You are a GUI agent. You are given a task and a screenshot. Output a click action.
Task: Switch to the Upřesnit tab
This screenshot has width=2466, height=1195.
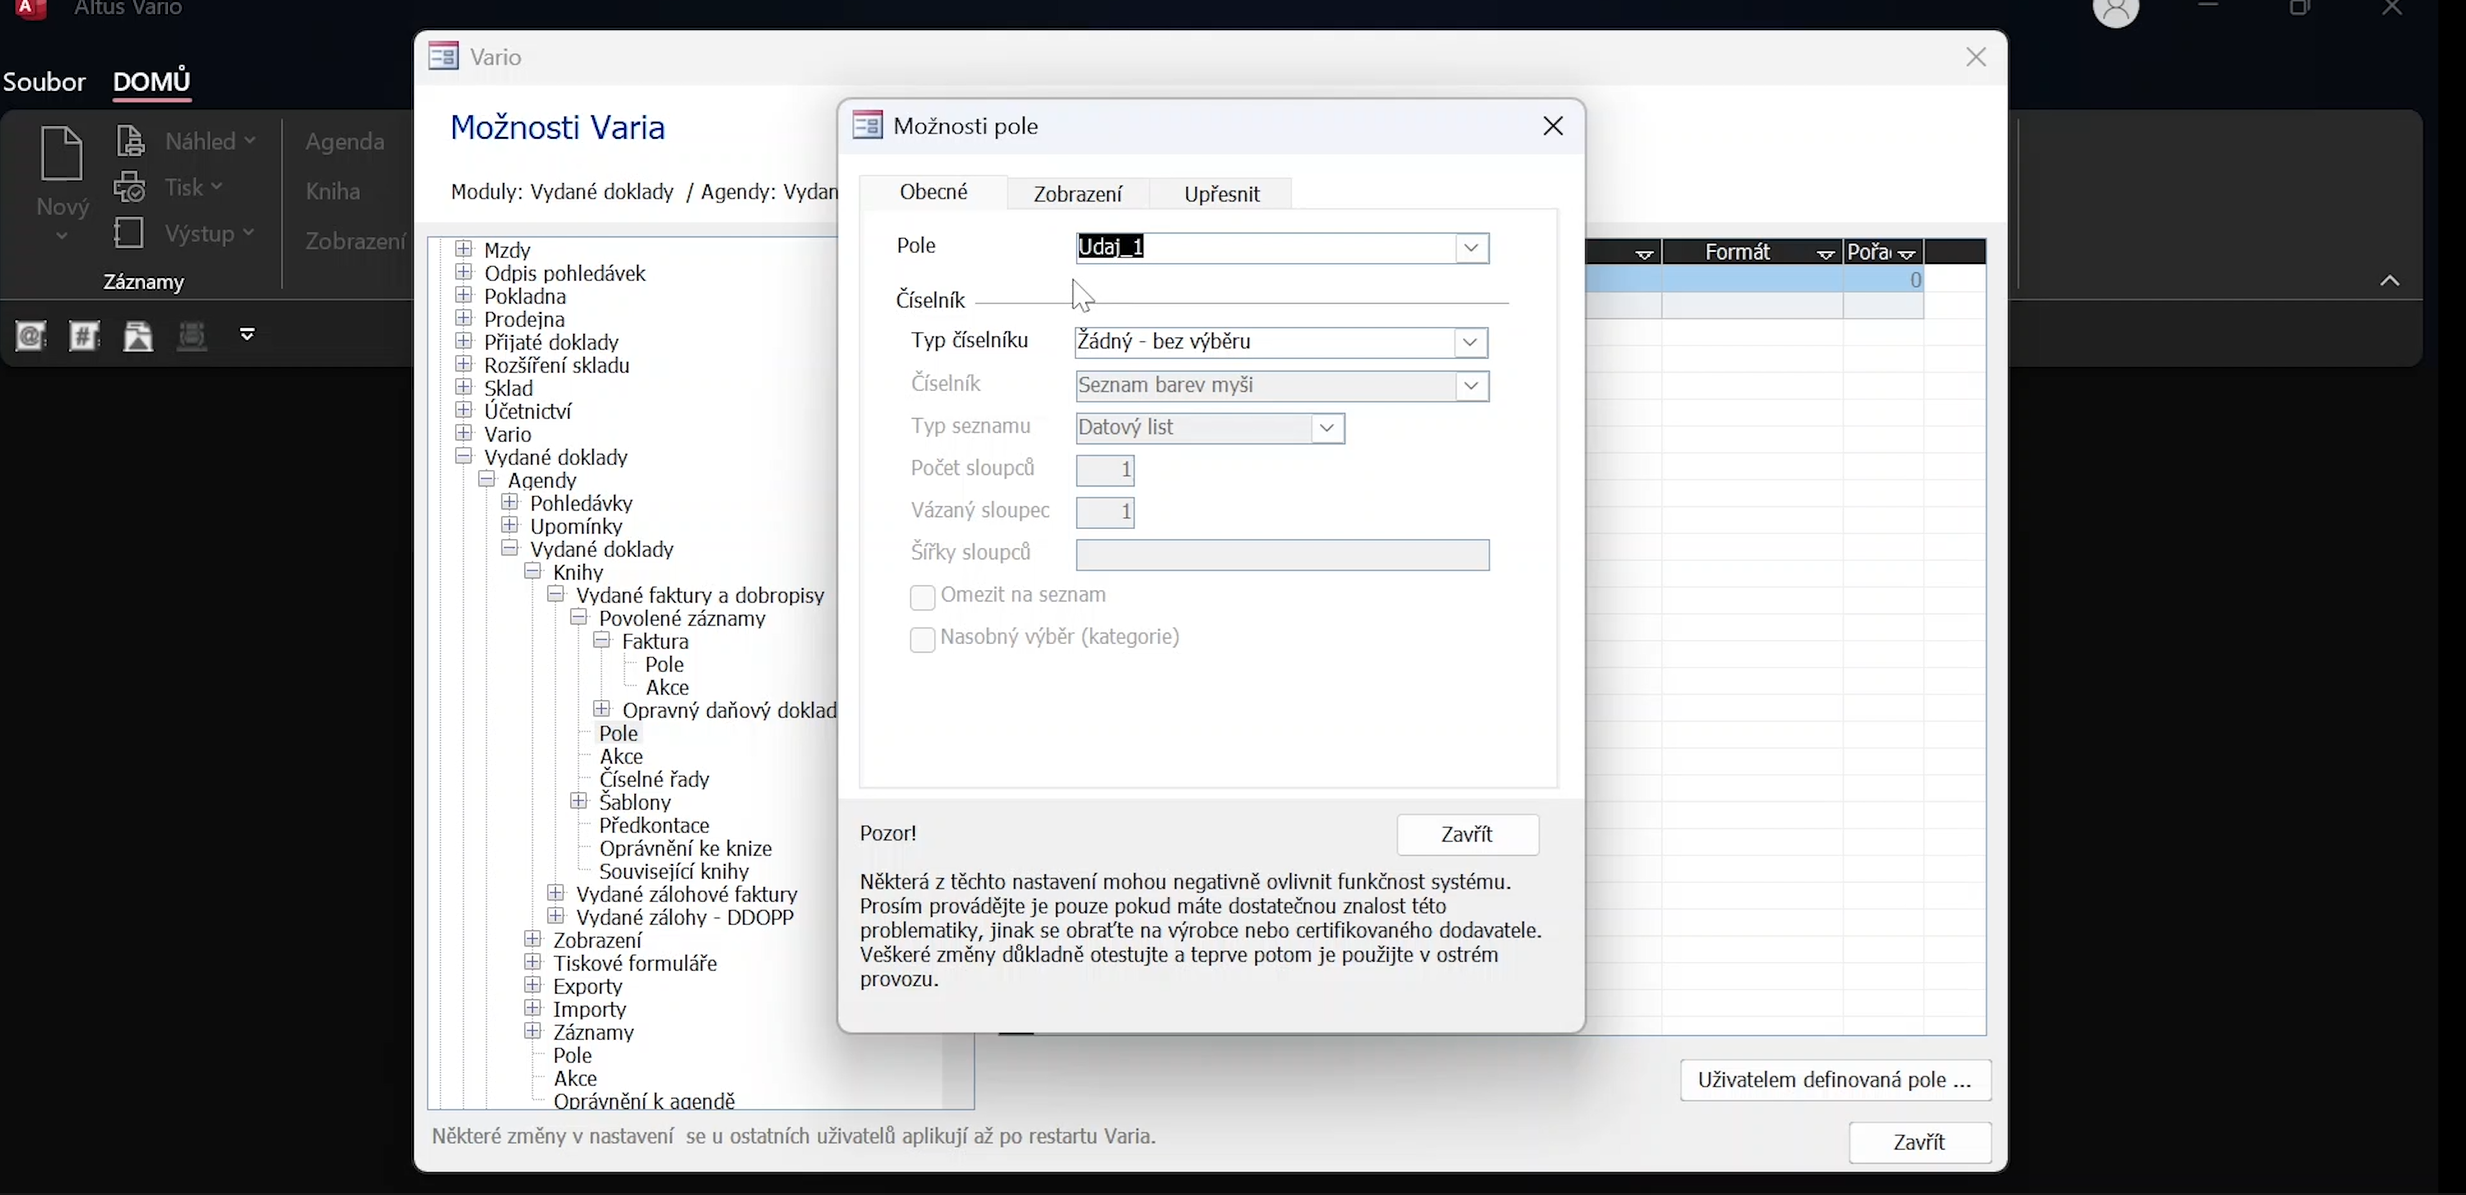1221,194
